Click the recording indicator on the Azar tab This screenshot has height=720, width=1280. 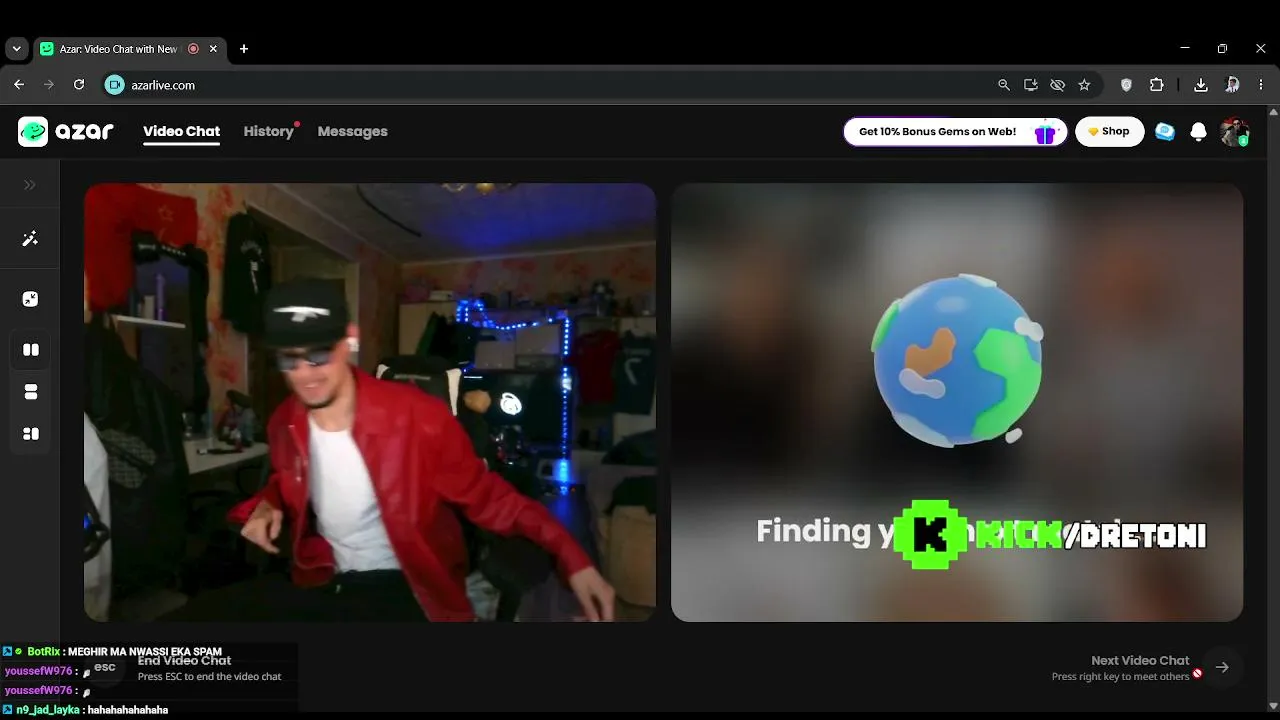193,48
